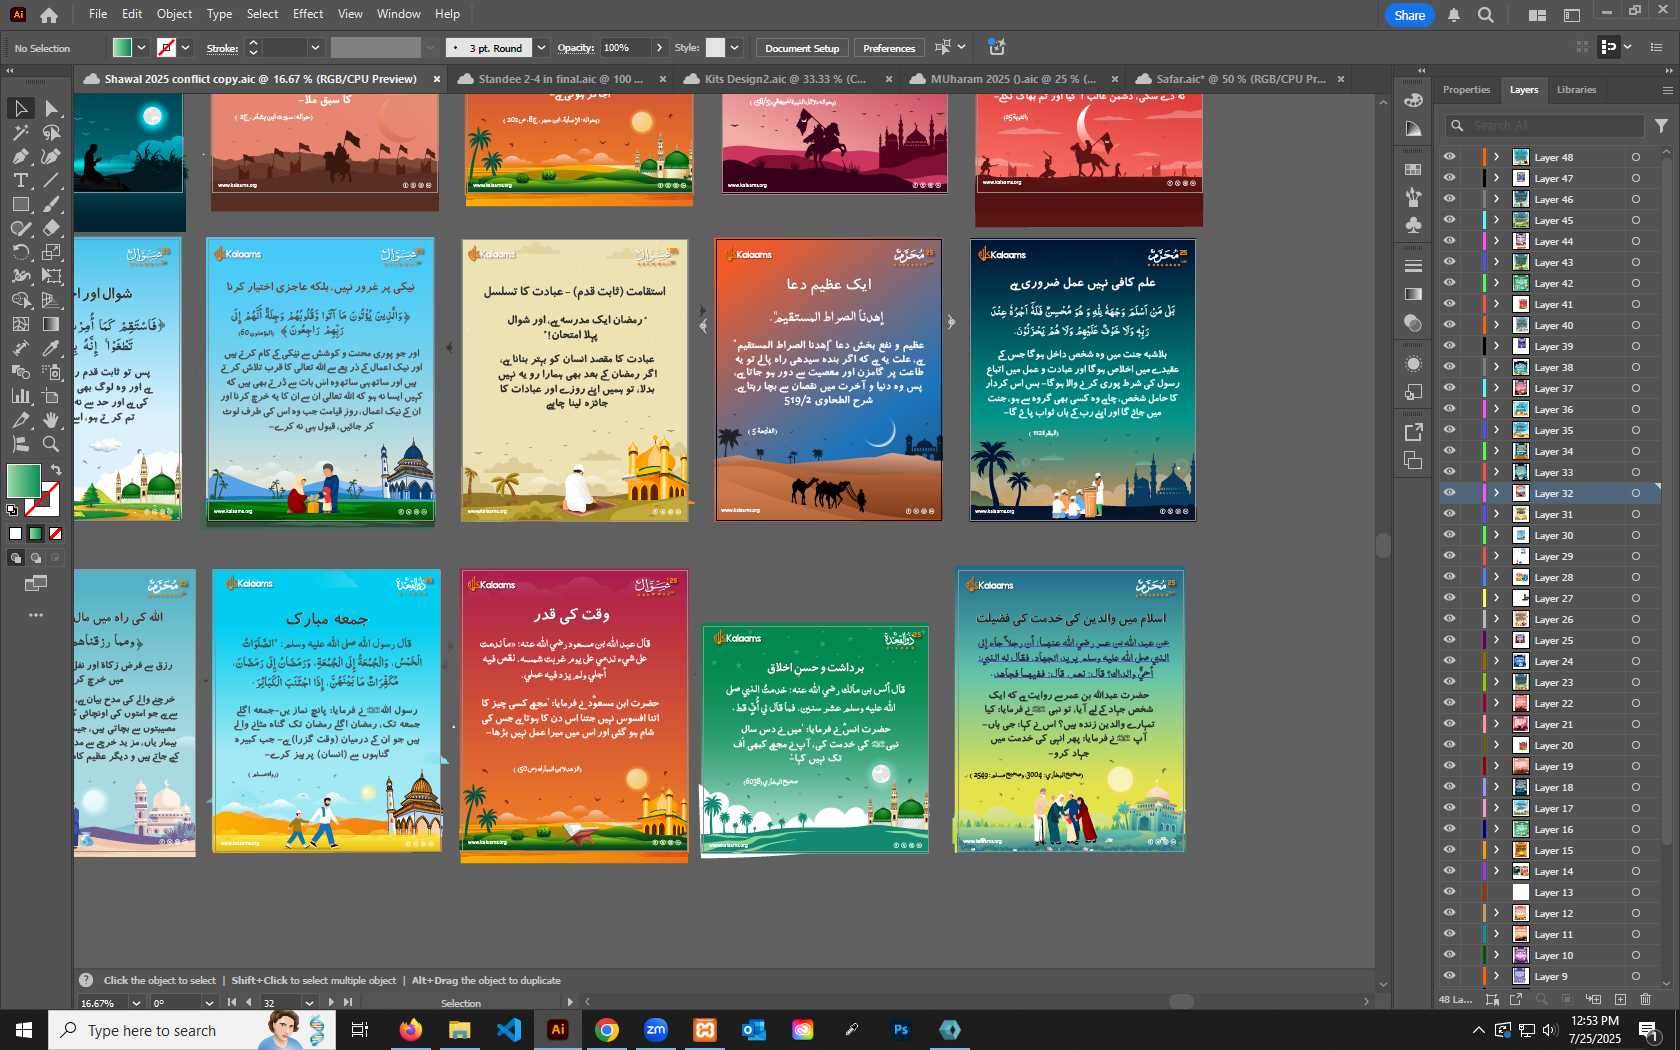
Task: Select the Rotate tool
Action: pyautogui.click(x=20, y=252)
